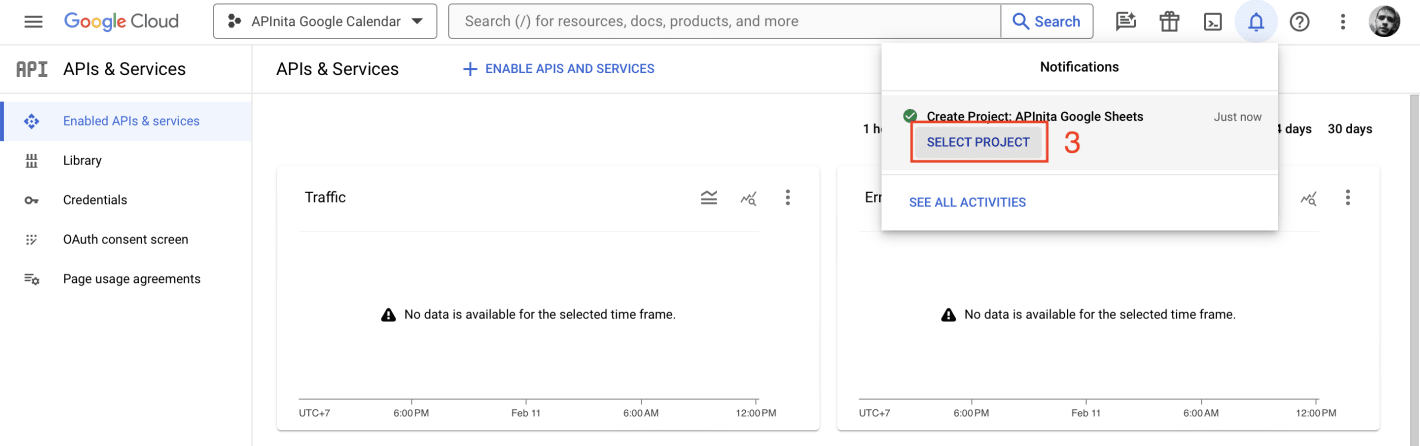Open Credentials page in sidebar
The width and height of the screenshot is (1420, 446).
[x=95, y=200]
